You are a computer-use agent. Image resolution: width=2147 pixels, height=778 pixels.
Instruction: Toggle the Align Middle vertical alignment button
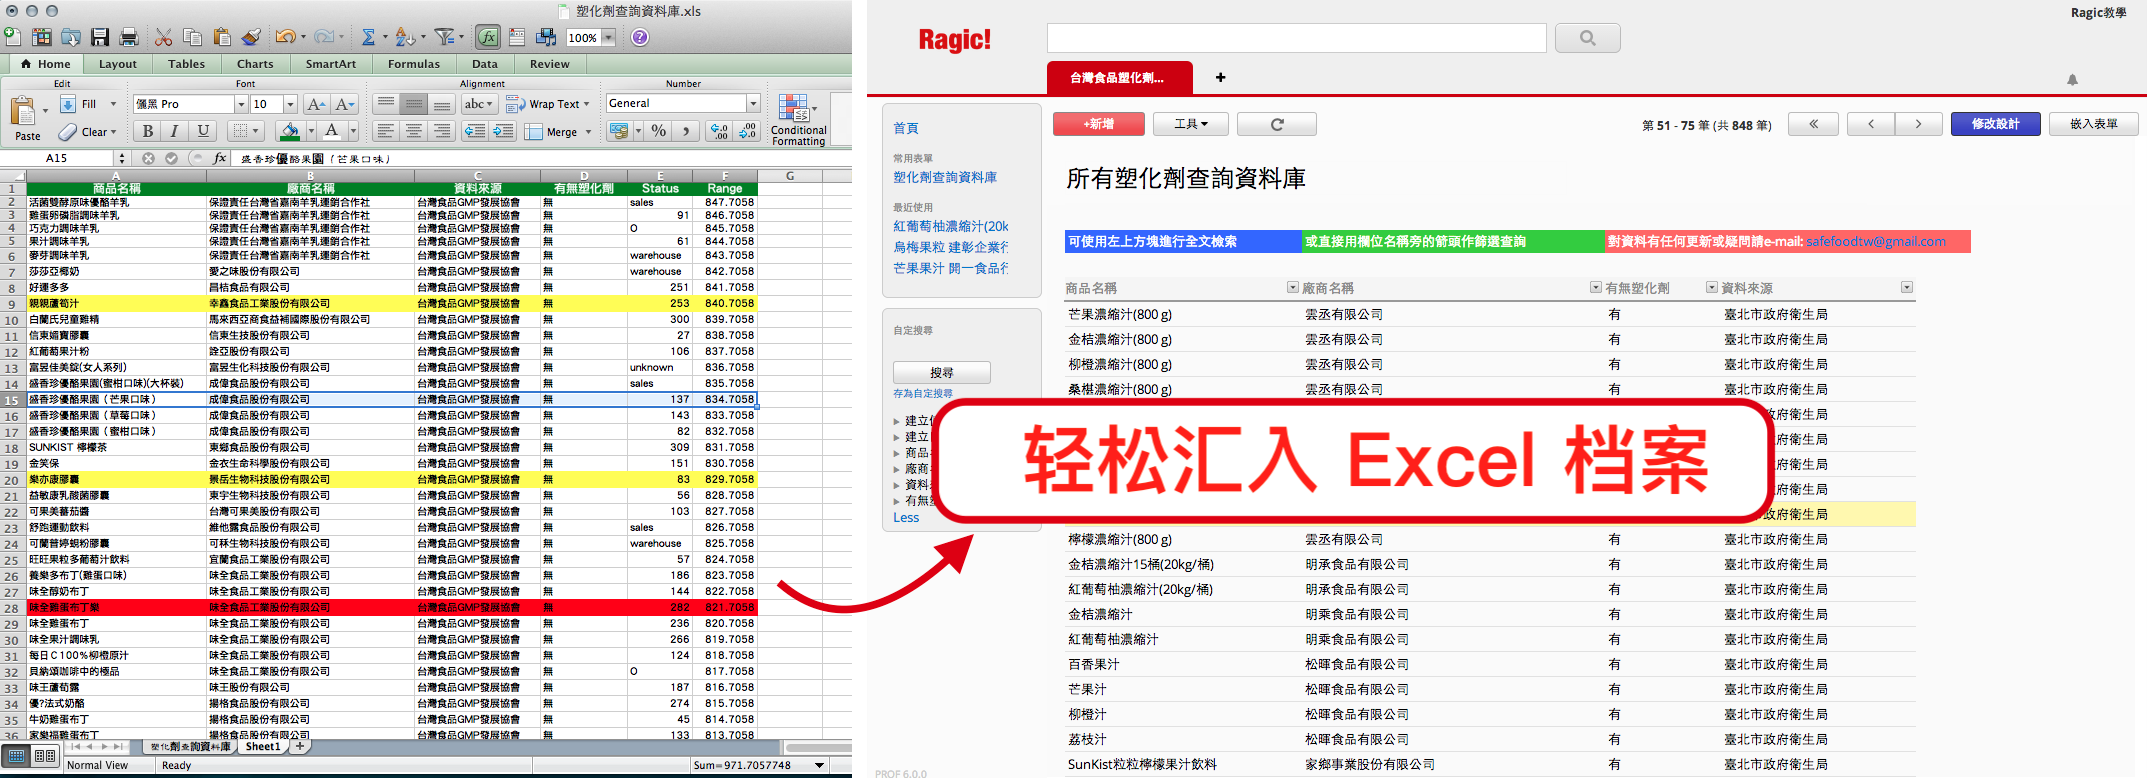413,104
